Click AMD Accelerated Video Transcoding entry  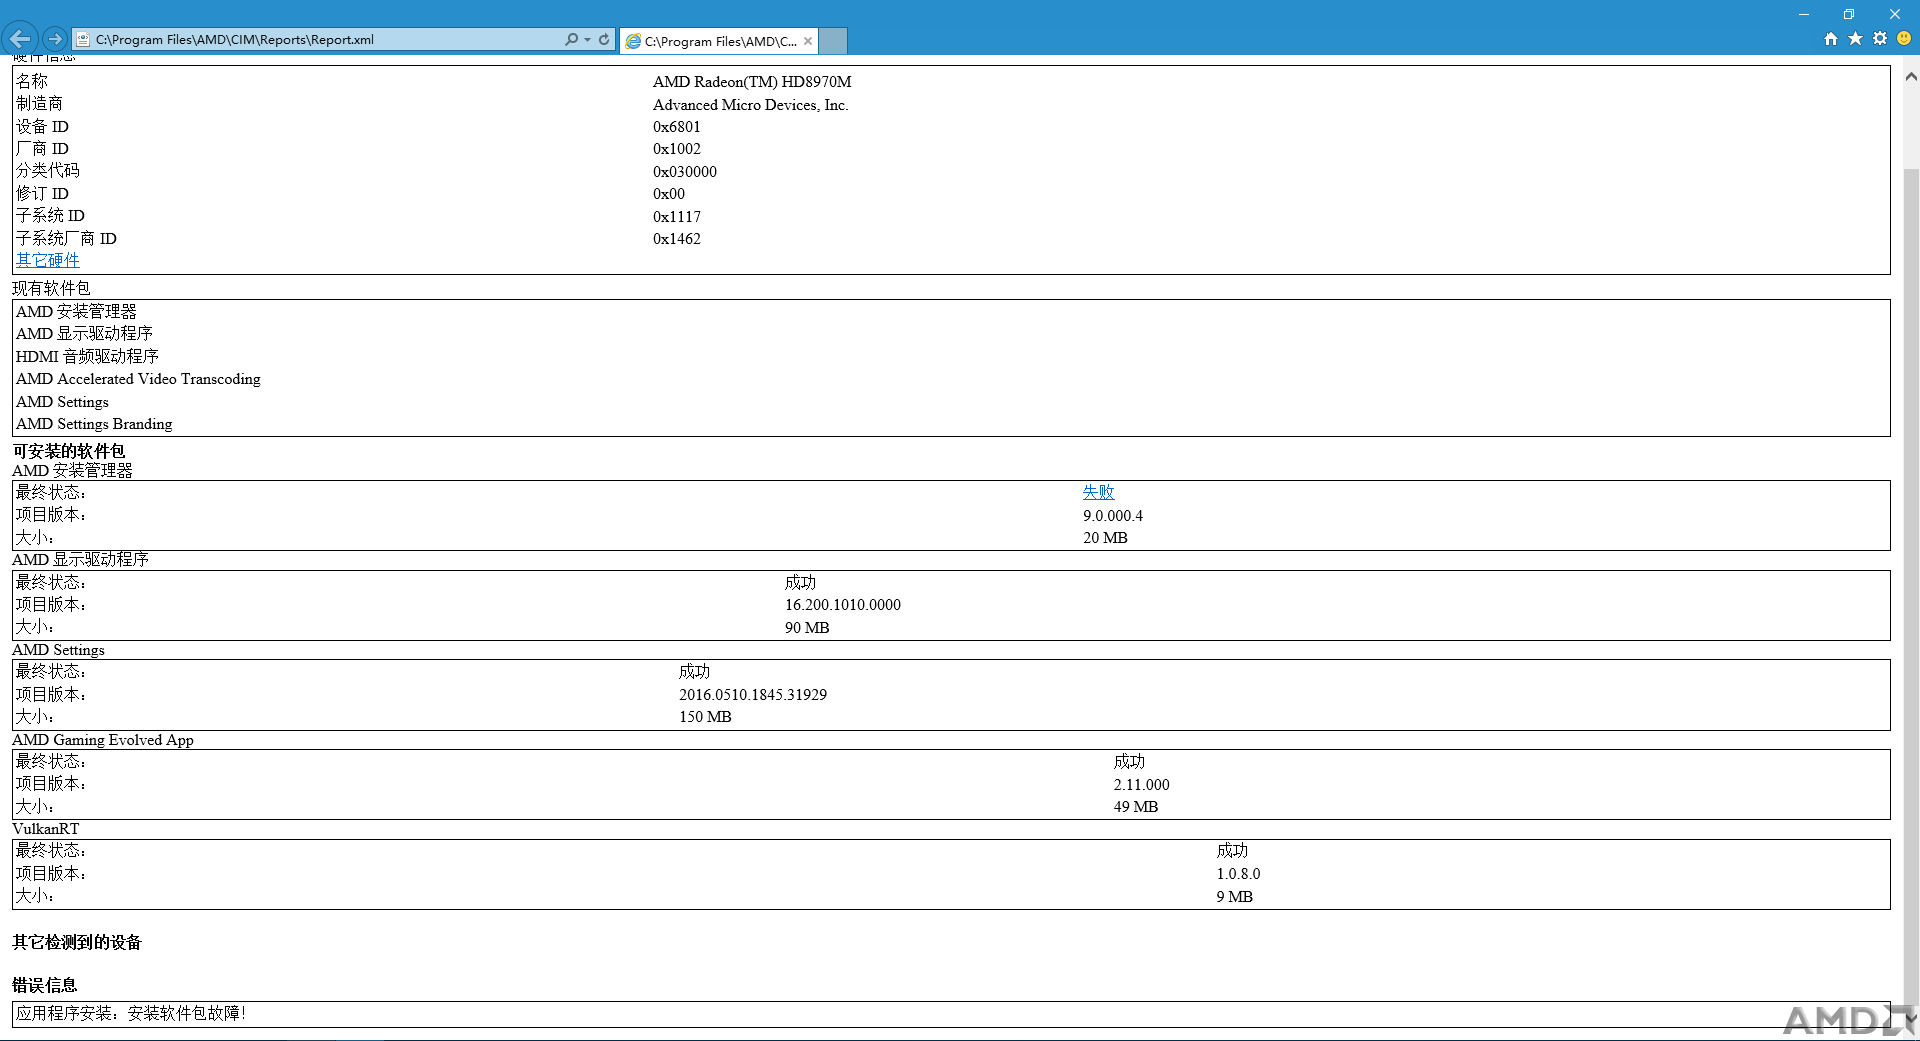138,379
